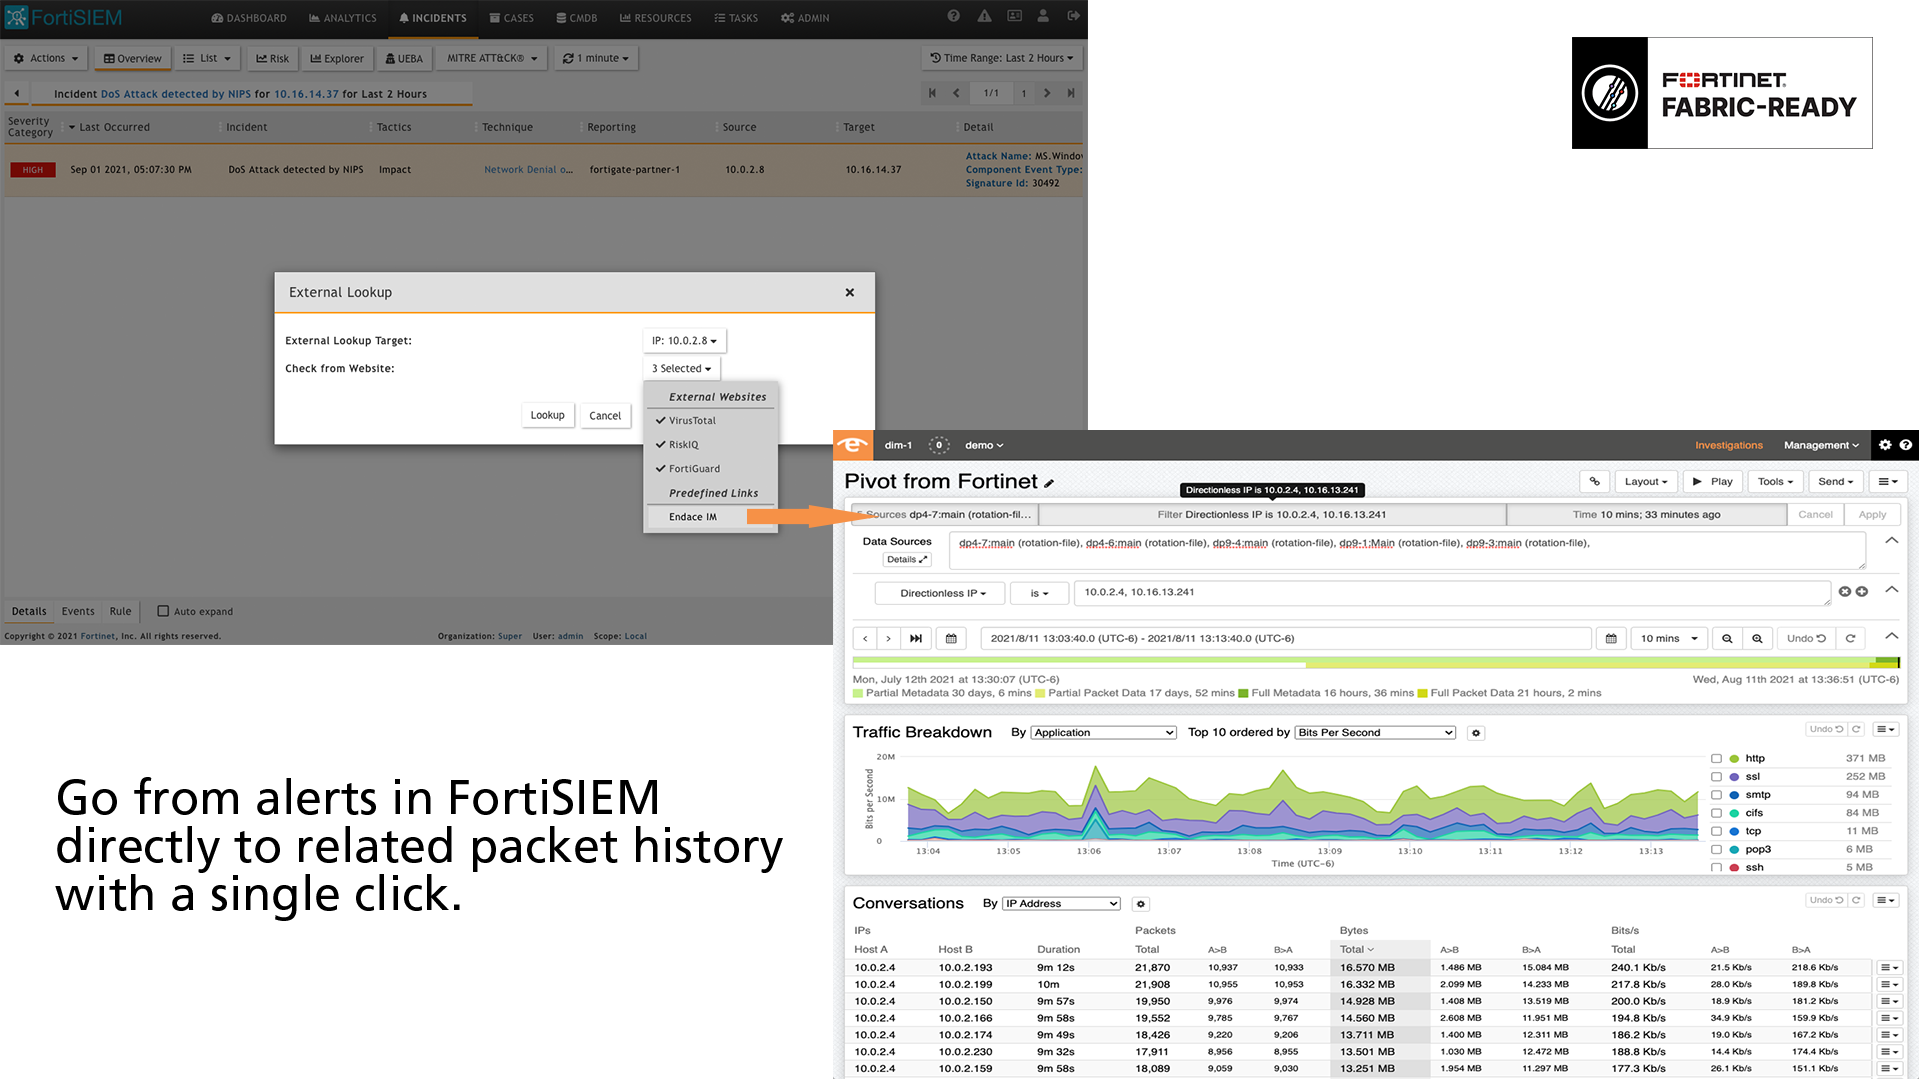This screenshot has height=1080, width=1920.
Task: Open the start date calendar icon
Action: (951, 638)
